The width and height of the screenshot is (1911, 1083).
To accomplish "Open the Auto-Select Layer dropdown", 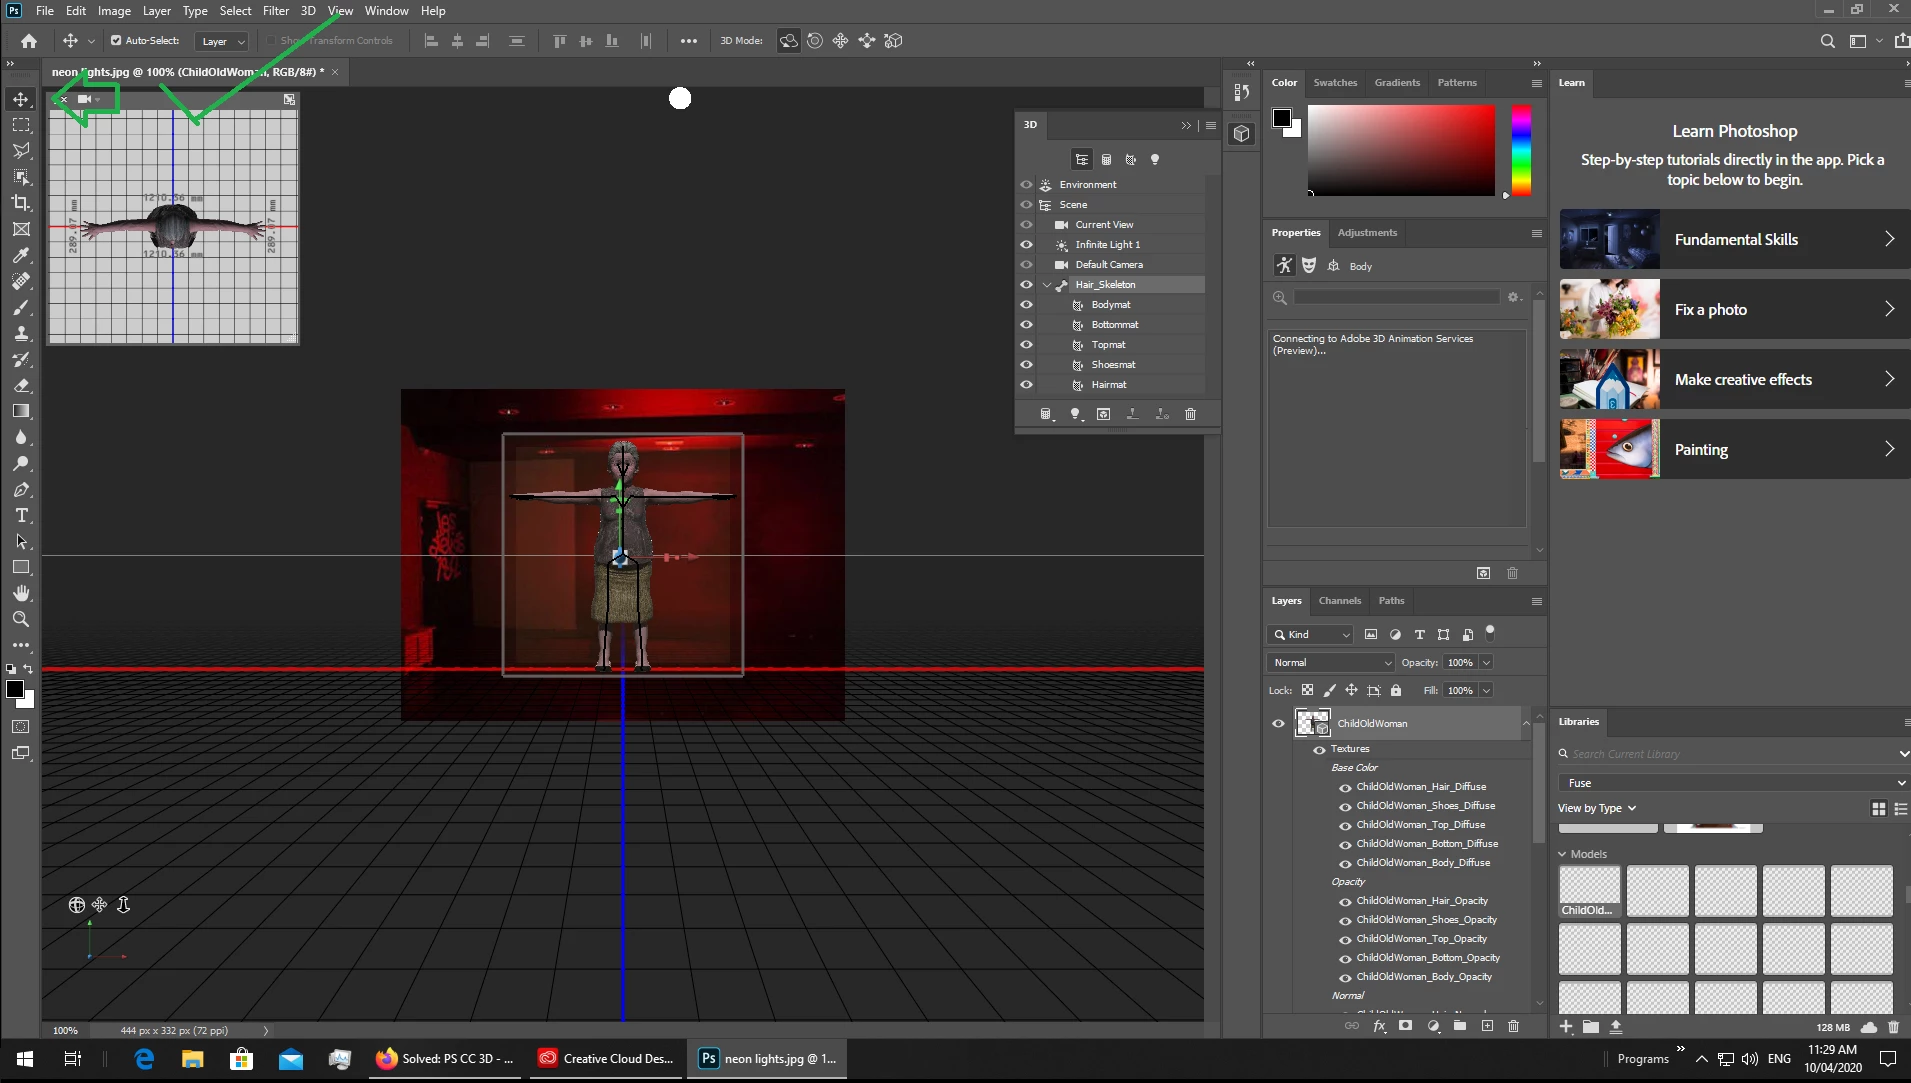I will [222, 41].
